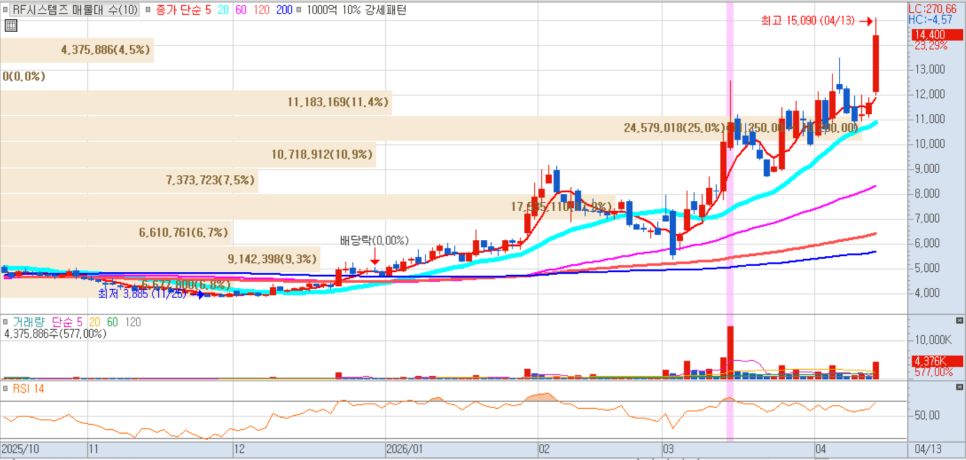This screenshot has height=460, width=966.
Task: Click the 0(0,0%) volume profile label
Action: [24, 76]
